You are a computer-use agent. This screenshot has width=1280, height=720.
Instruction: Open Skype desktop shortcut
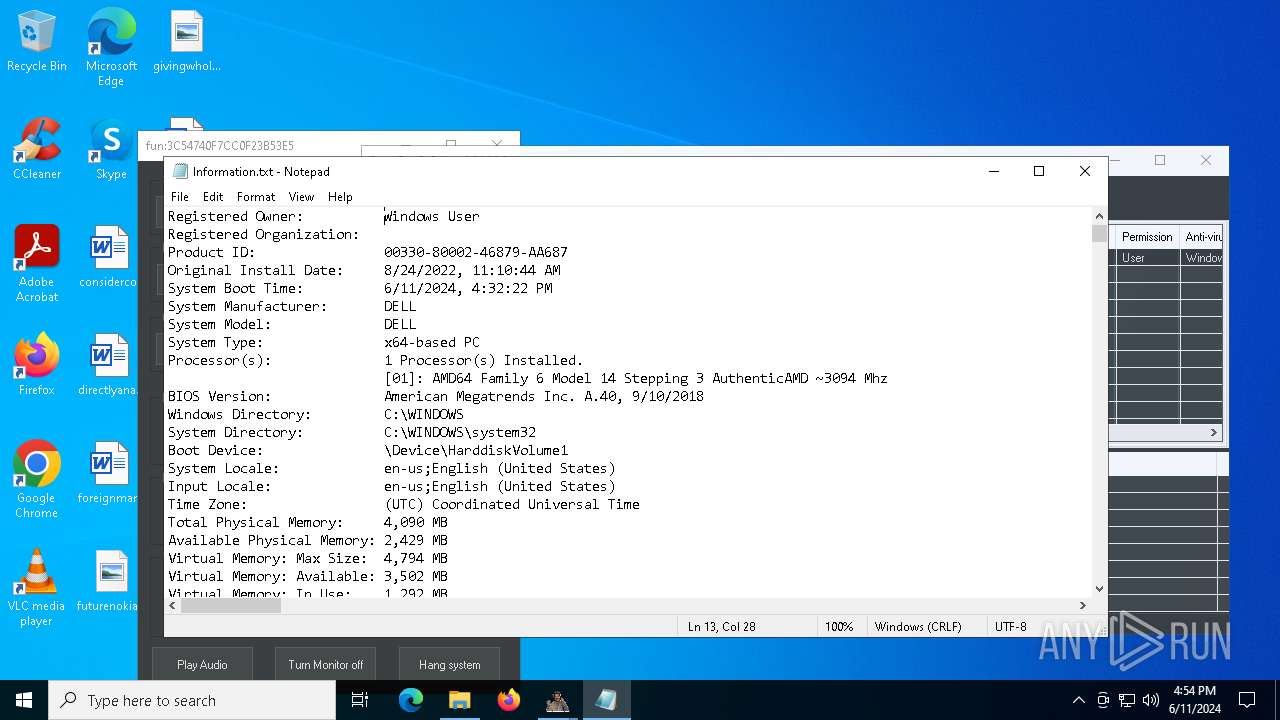point(111,150)
